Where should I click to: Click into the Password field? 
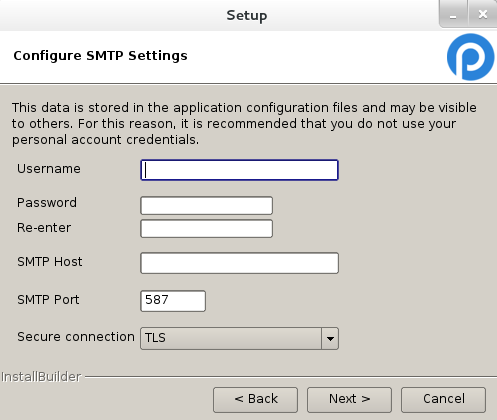point(207,206)
